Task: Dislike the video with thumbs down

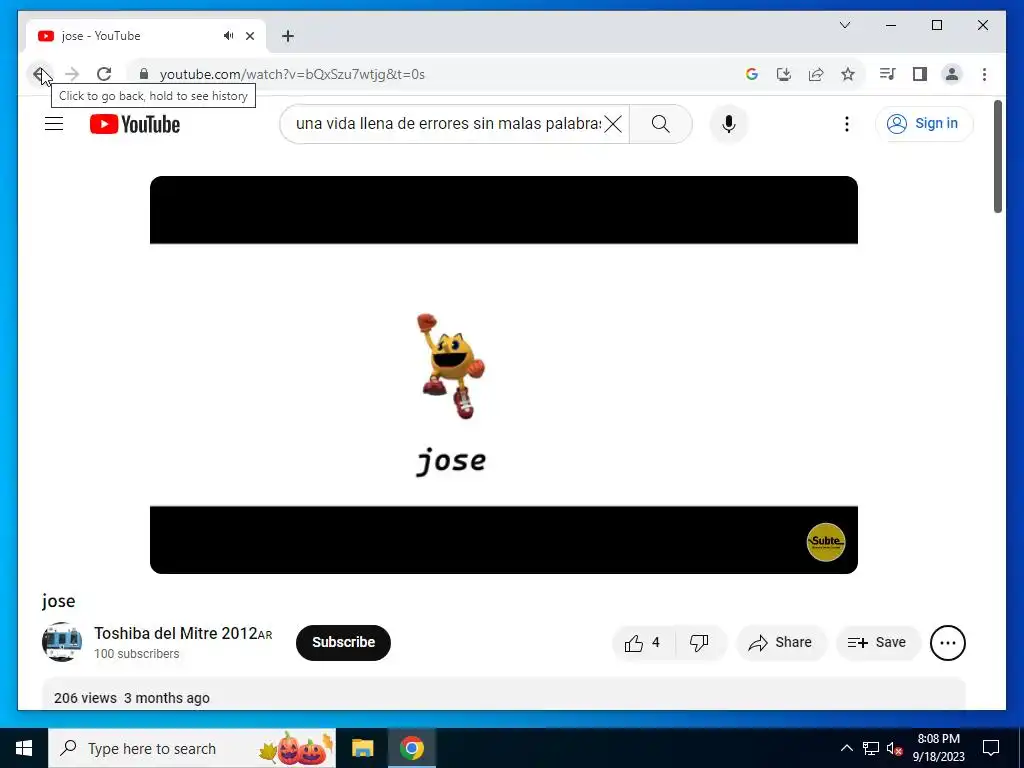Action: (699, 643)
